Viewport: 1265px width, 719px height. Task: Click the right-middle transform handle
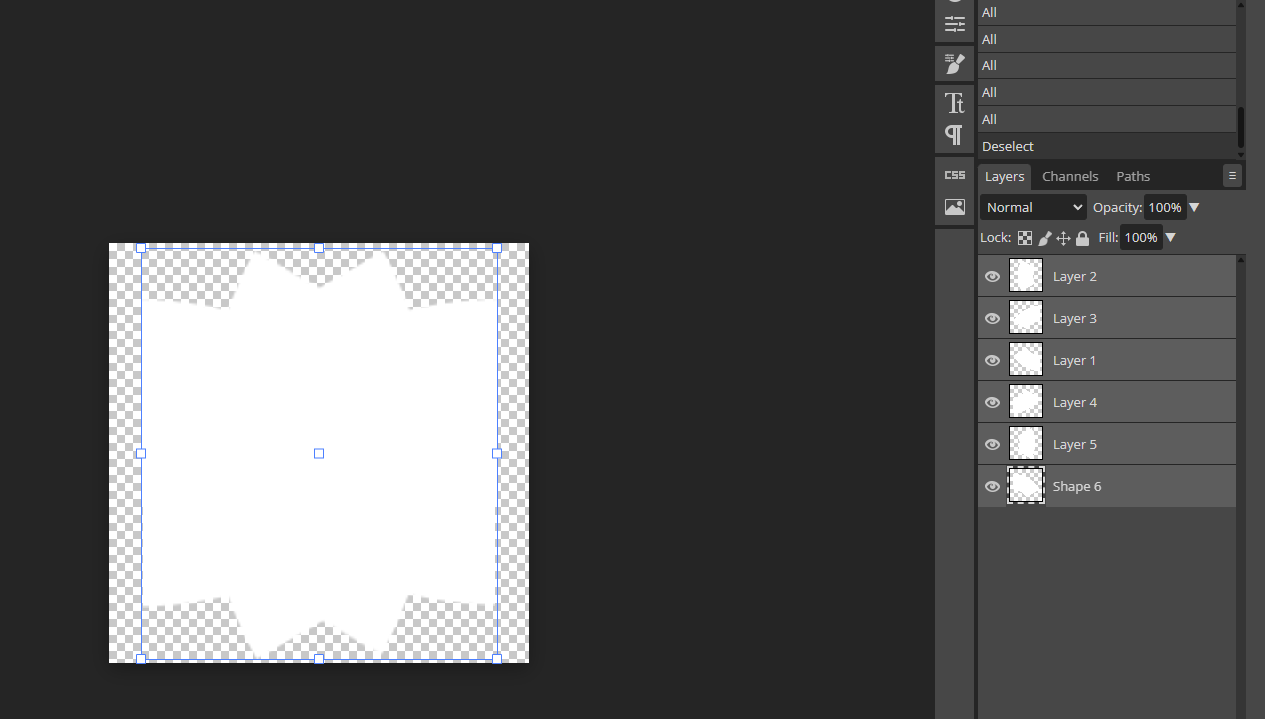click(497, 454)
